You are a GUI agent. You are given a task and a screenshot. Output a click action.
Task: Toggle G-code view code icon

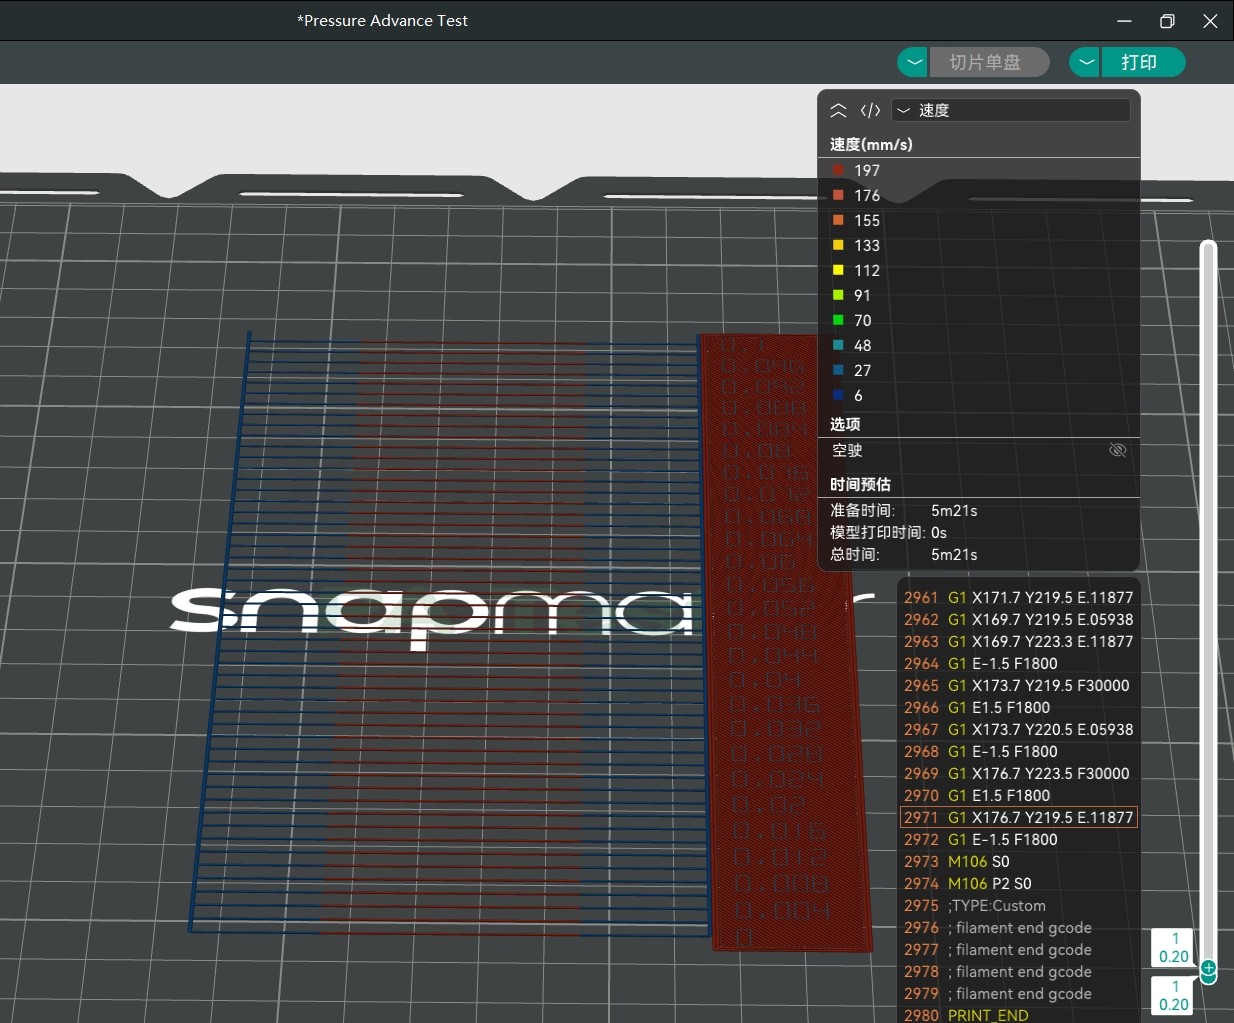[870, 110]
